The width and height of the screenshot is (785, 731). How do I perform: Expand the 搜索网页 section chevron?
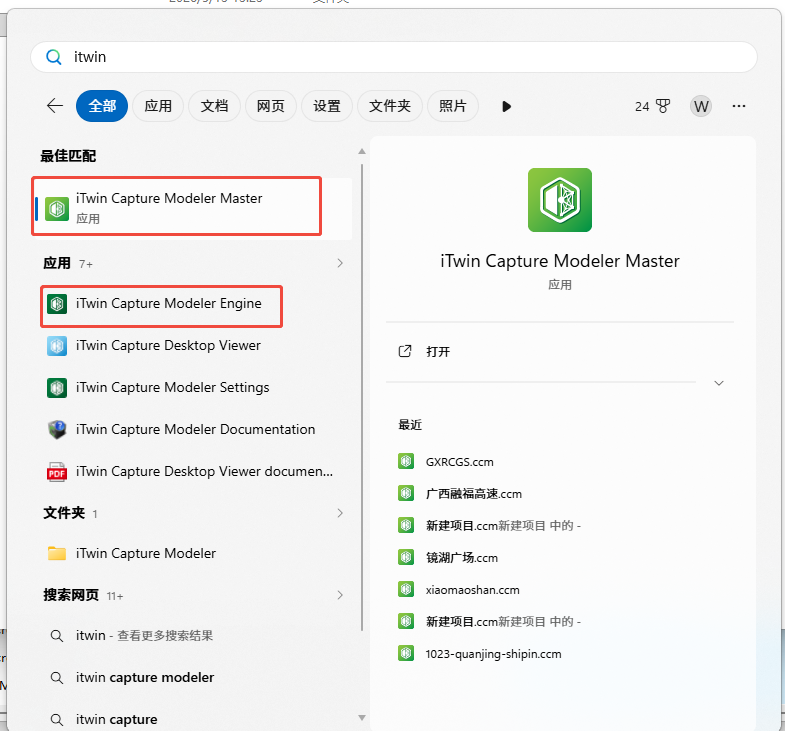coord(340,595)
